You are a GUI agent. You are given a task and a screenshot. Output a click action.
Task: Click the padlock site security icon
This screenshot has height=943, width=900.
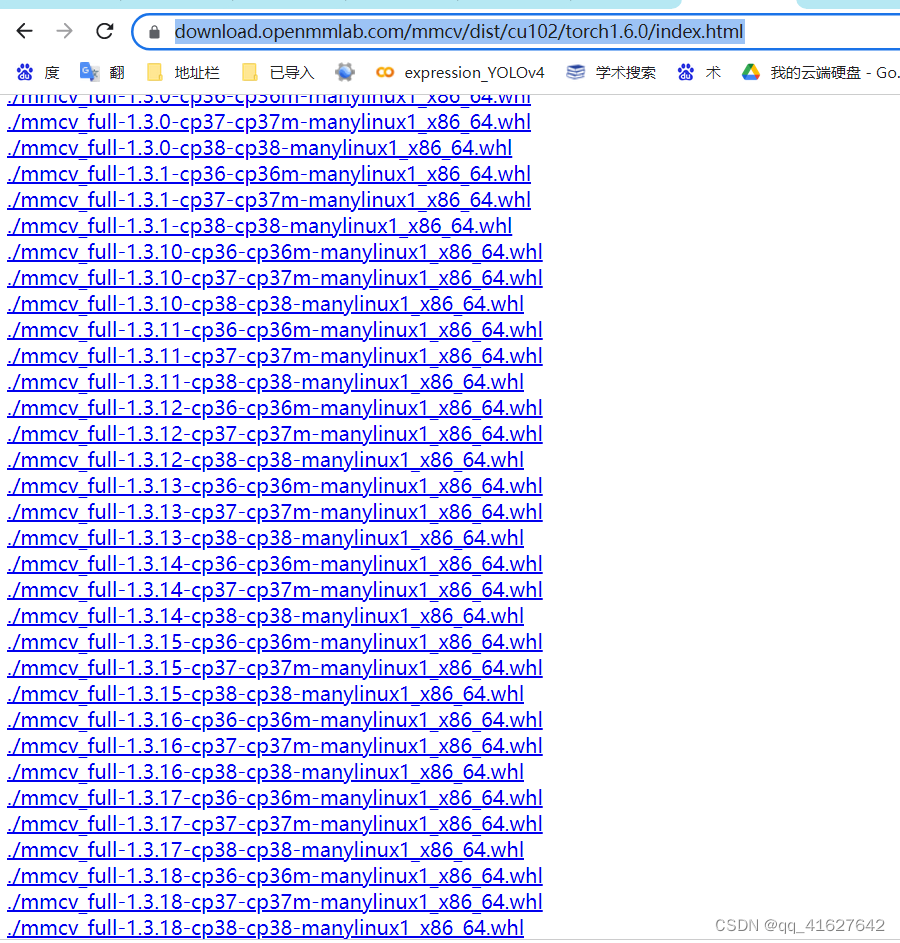[x=155, y=32]
